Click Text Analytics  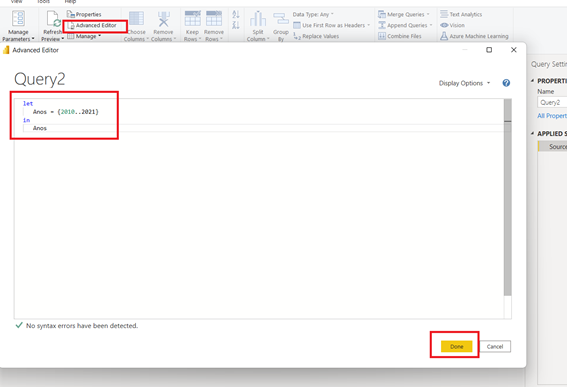[461, 14]
